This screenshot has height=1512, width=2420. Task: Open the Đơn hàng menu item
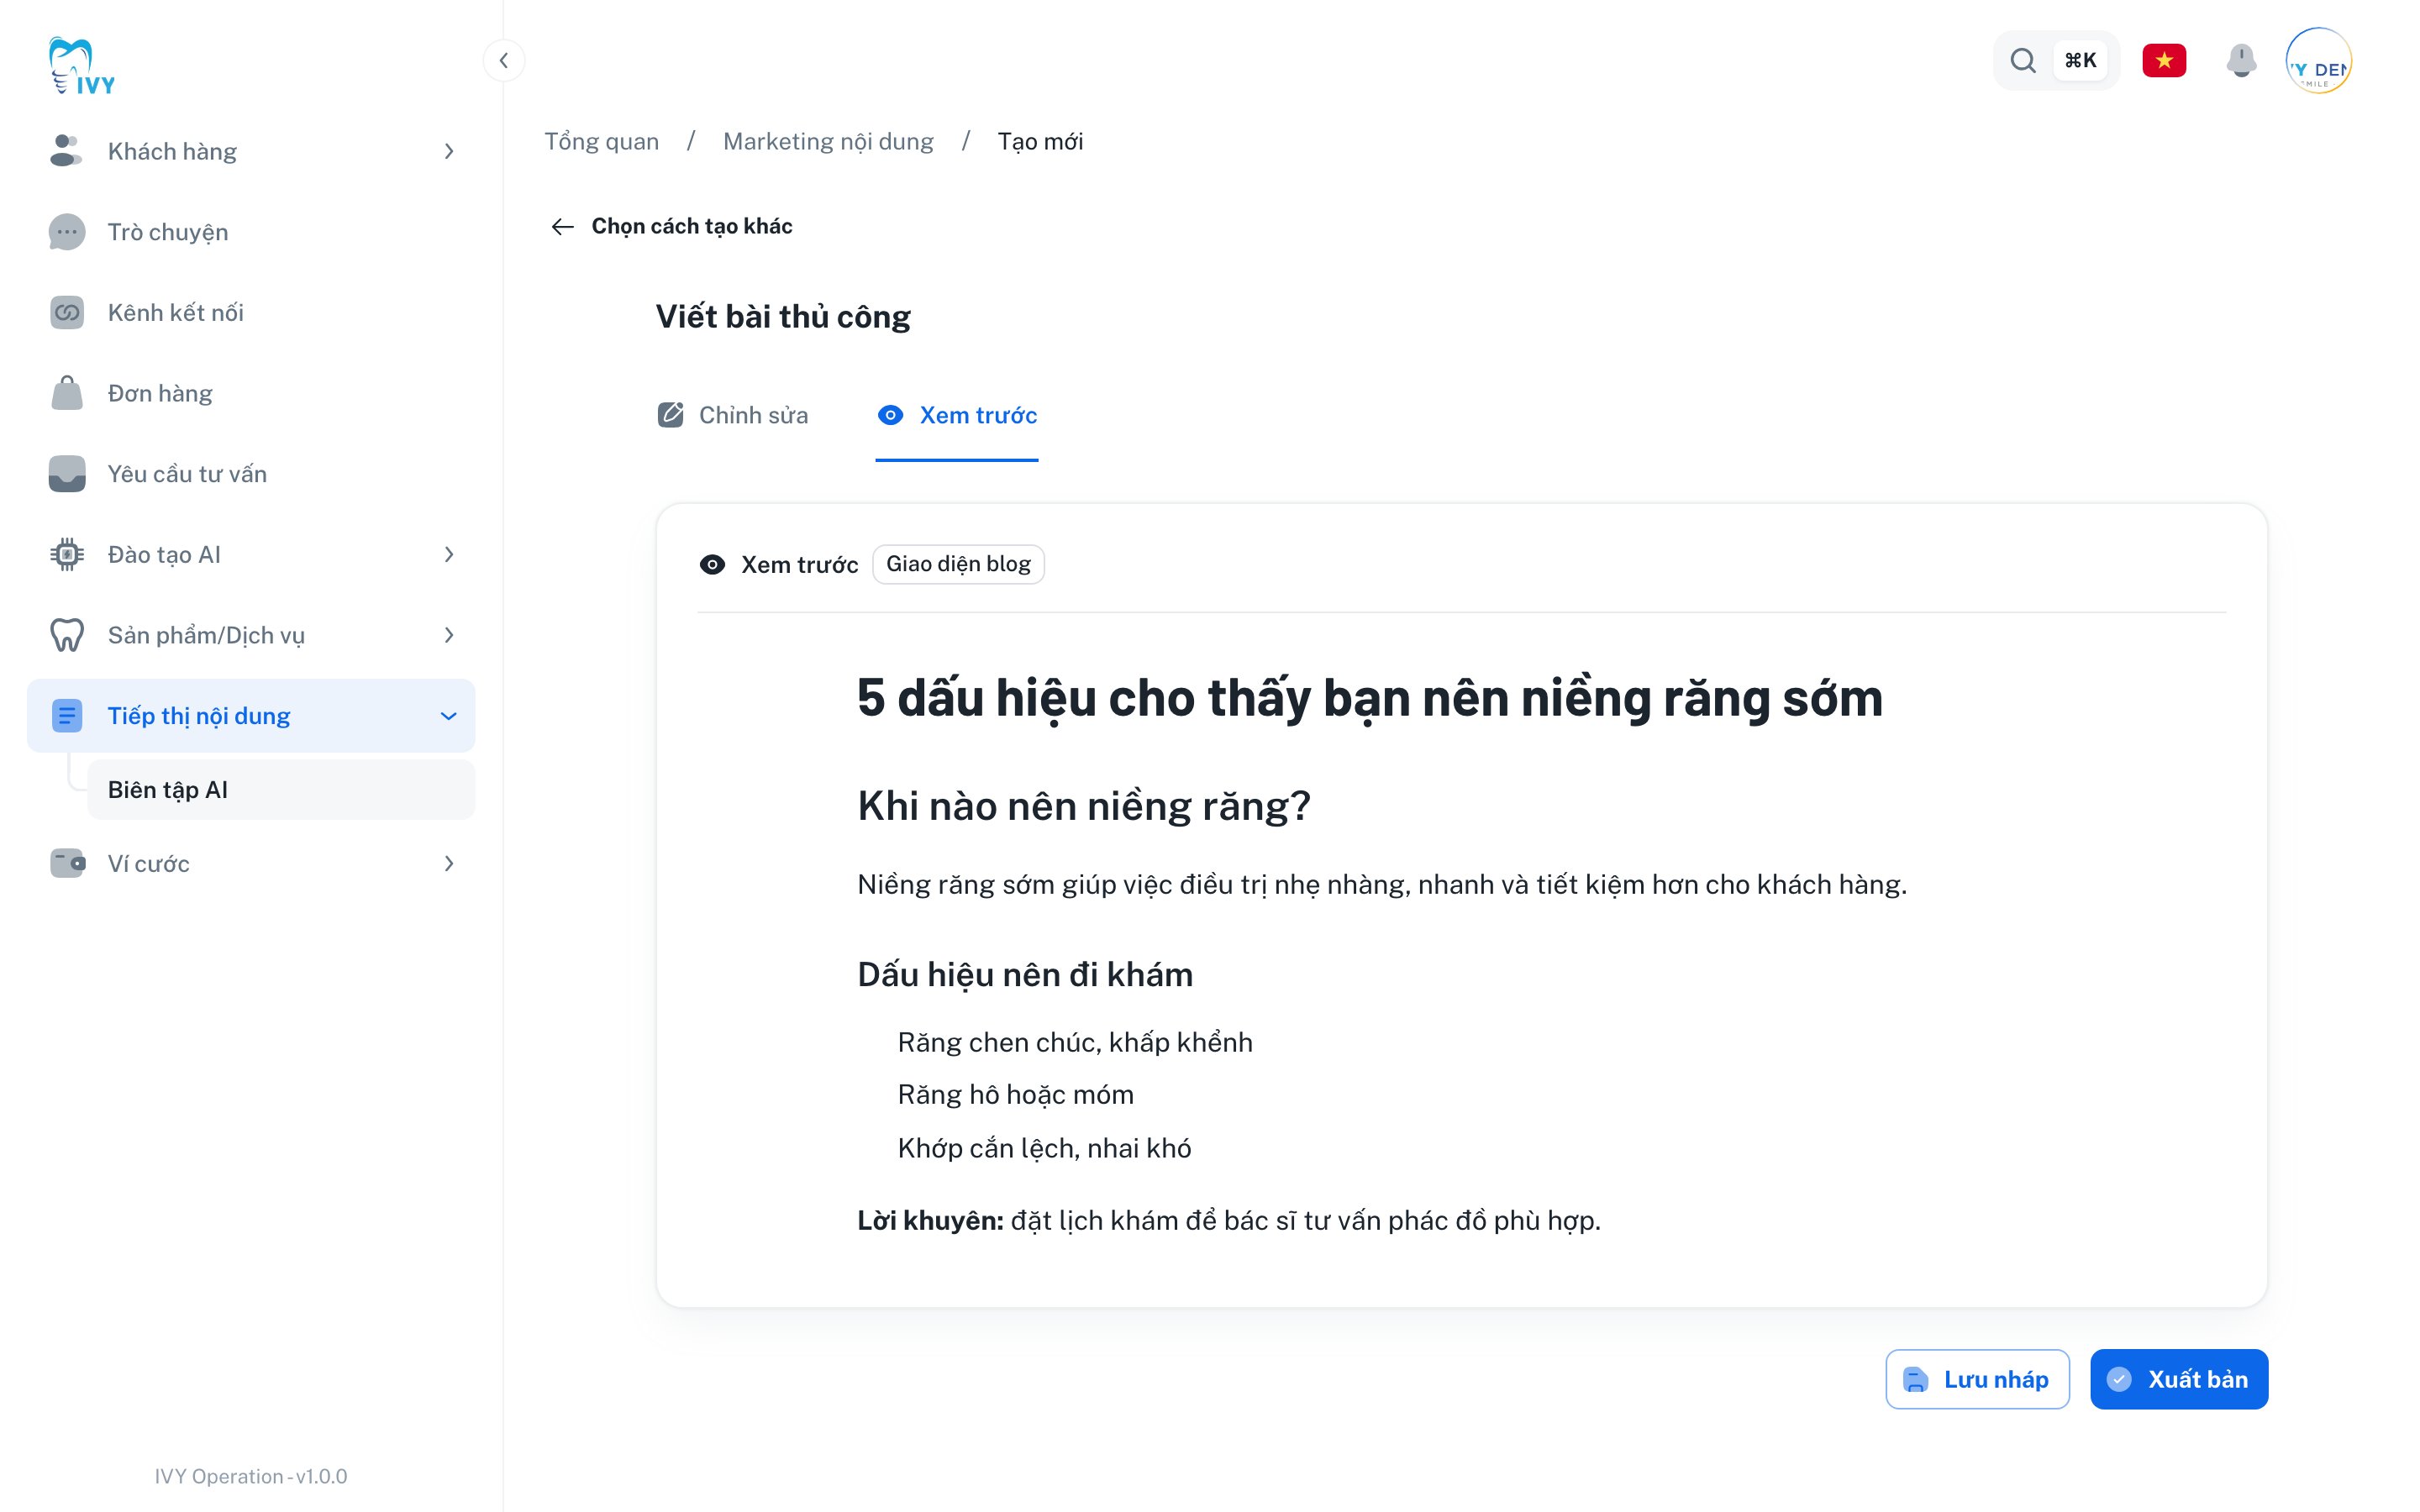point(251,393)
